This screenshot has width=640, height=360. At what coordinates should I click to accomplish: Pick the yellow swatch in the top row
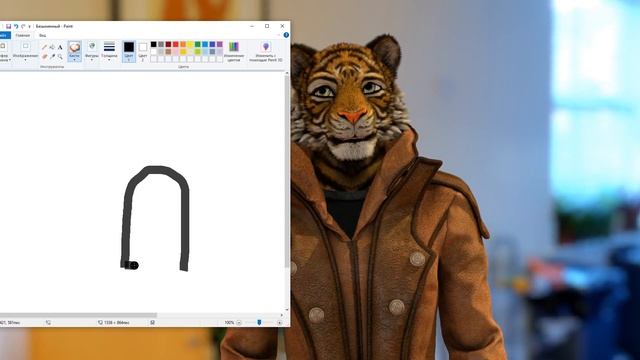click(190, 44)
